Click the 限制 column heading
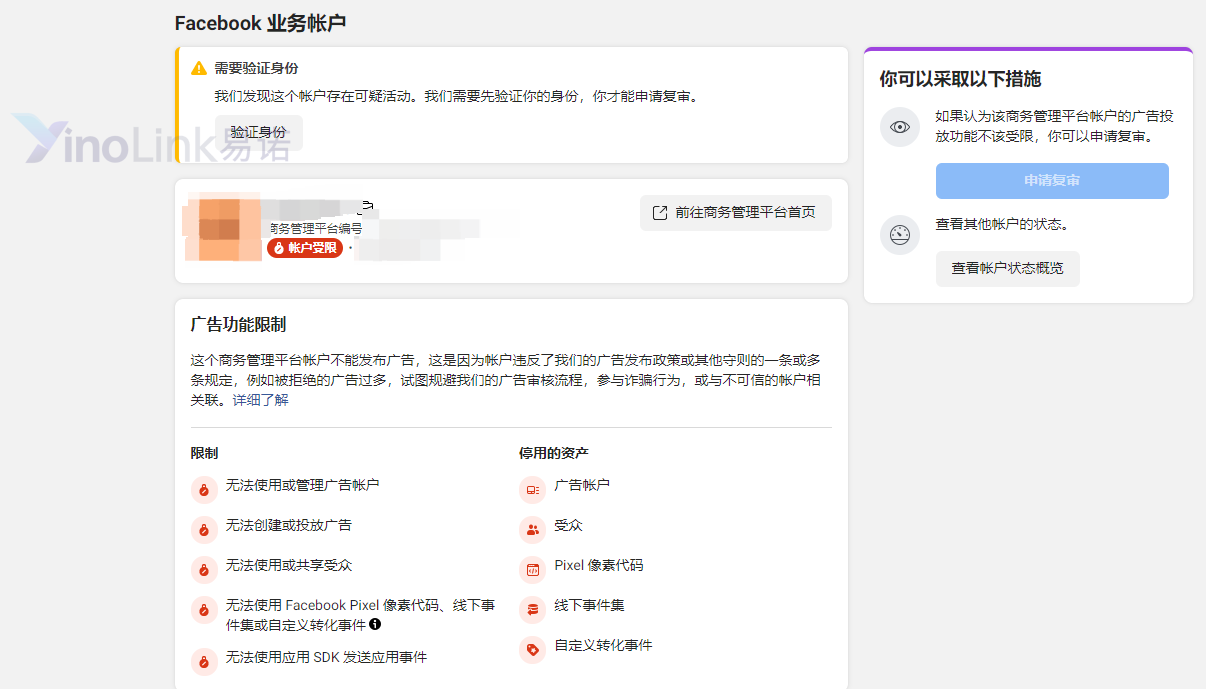Viewport: 1206px width, 689px height. pyautogui.click(x=204, y=453)
